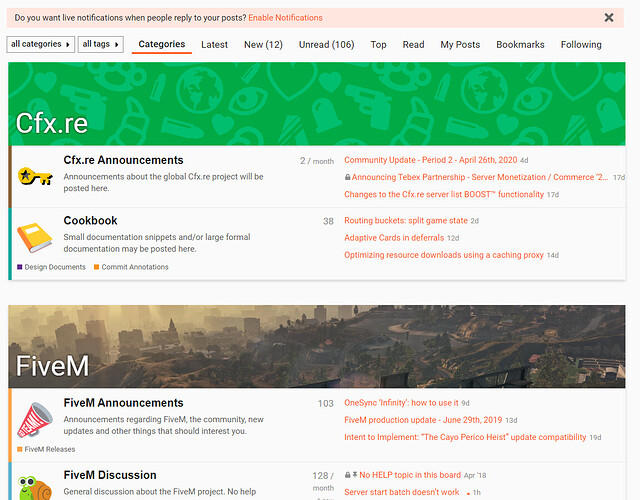Image resolution: width=640 pixels, height=500 pixels.
Task: Open the all tags dropdown
Action: [100, 44]
